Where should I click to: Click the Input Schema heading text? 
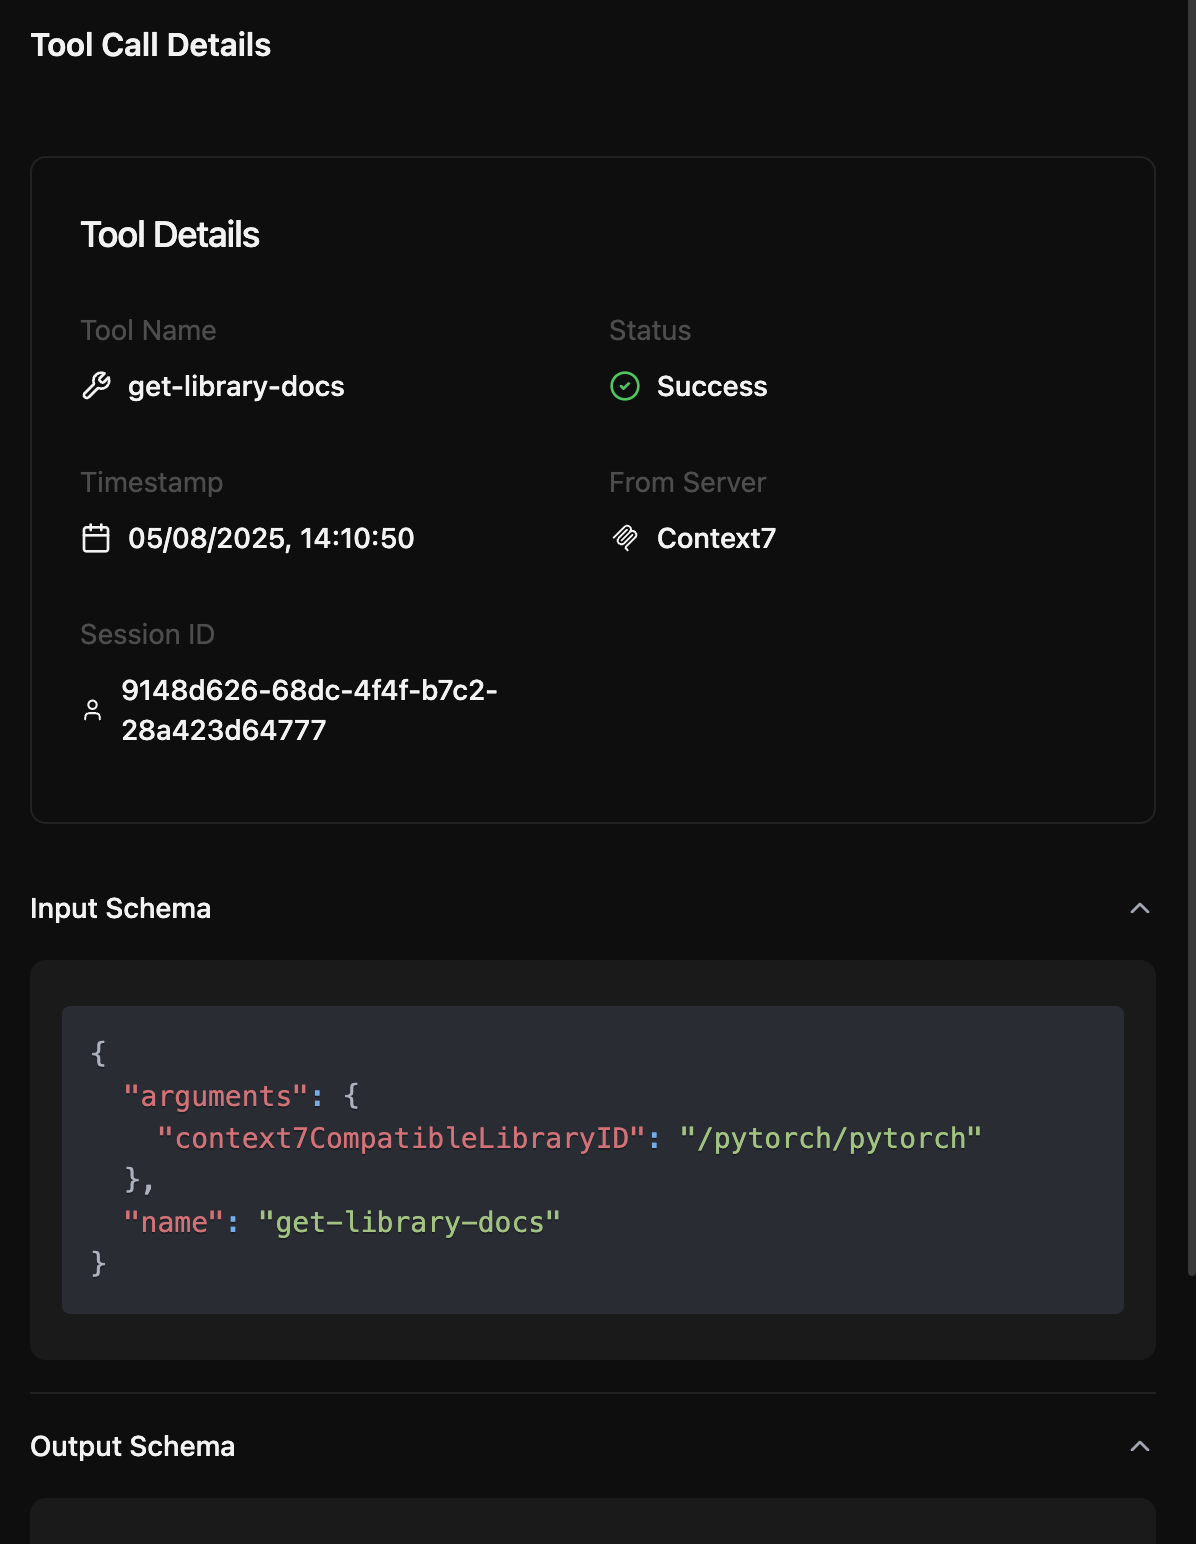click(x=121, y=908)
